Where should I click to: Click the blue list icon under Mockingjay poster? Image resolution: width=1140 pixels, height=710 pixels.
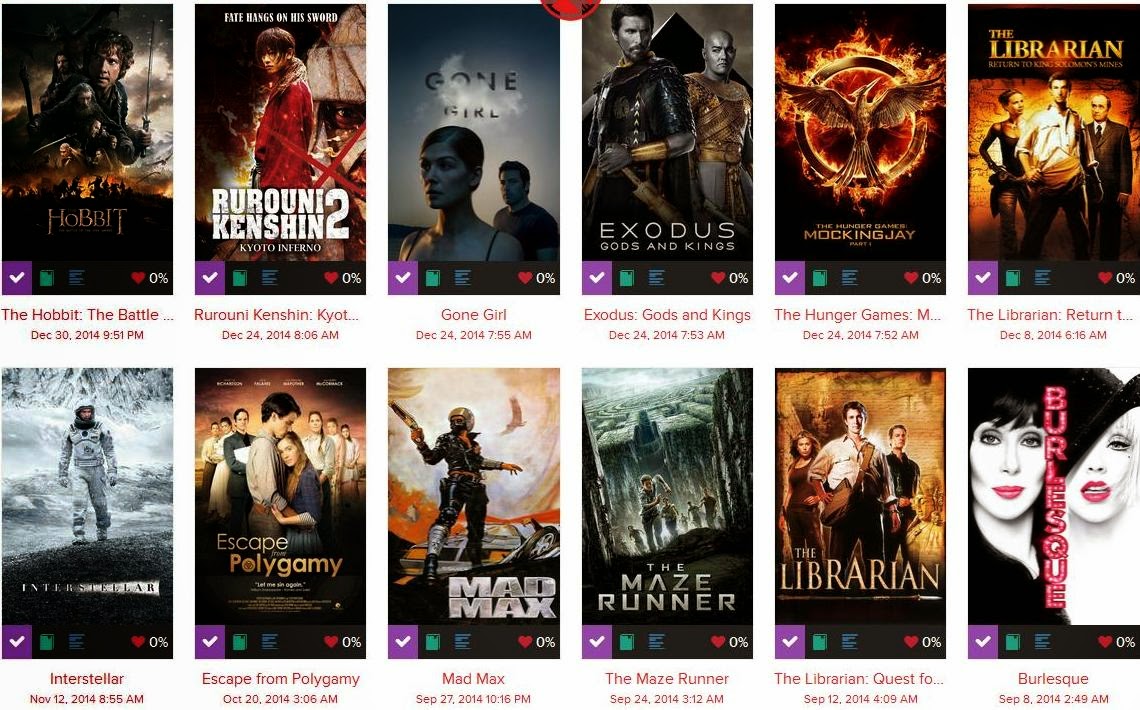[849, 278]
